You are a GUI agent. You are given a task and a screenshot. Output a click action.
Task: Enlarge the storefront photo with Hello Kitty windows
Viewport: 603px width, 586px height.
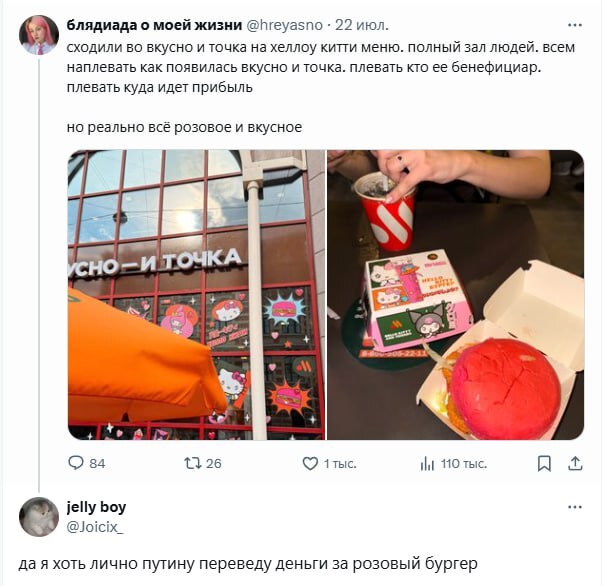coord(197,295)
